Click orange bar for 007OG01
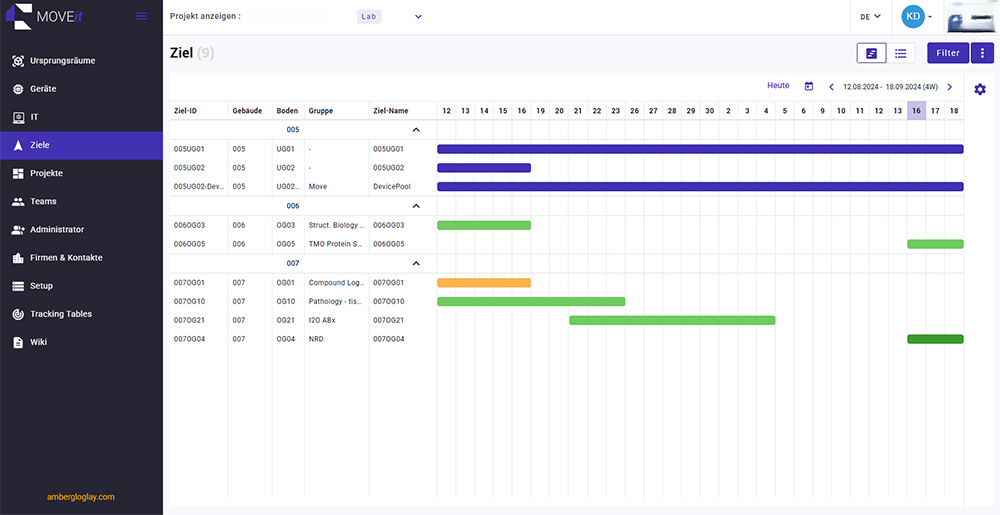1000x515 pixels. point(484,282)
